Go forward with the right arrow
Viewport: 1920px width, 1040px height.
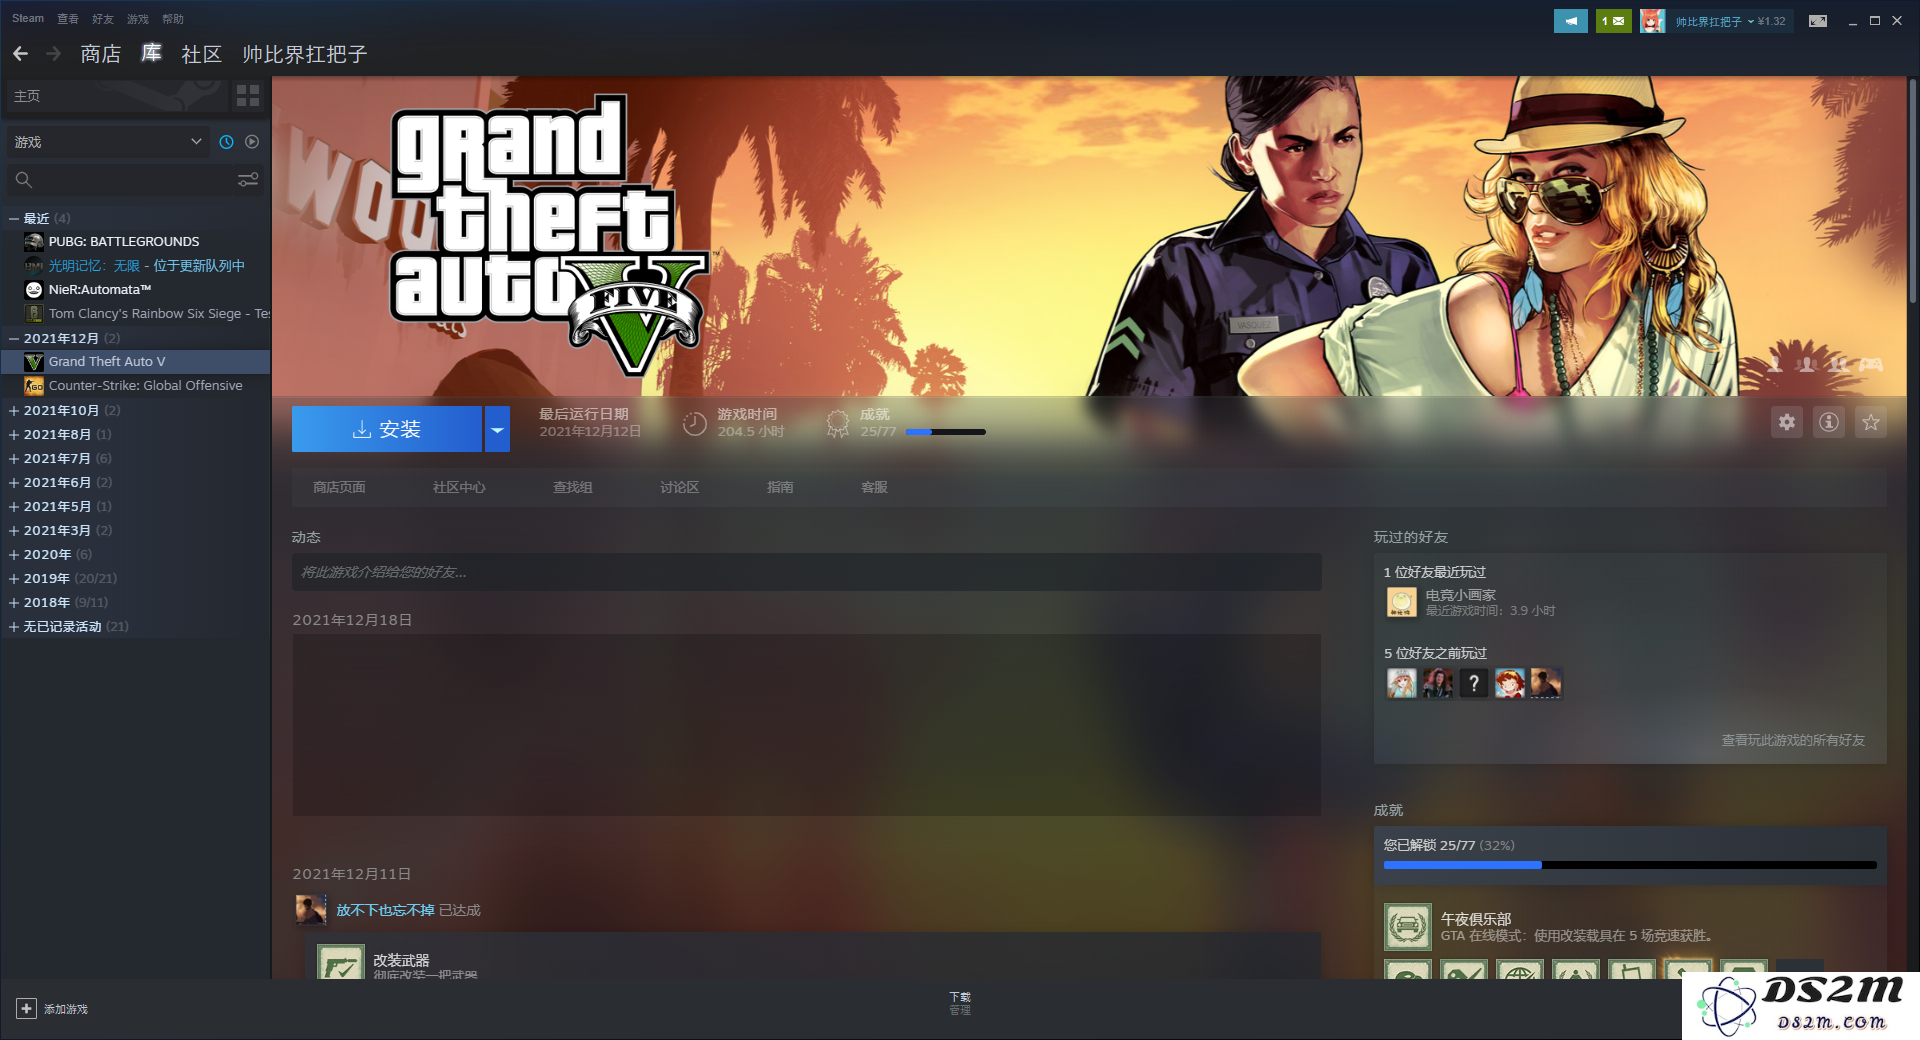tap(54, 54)
